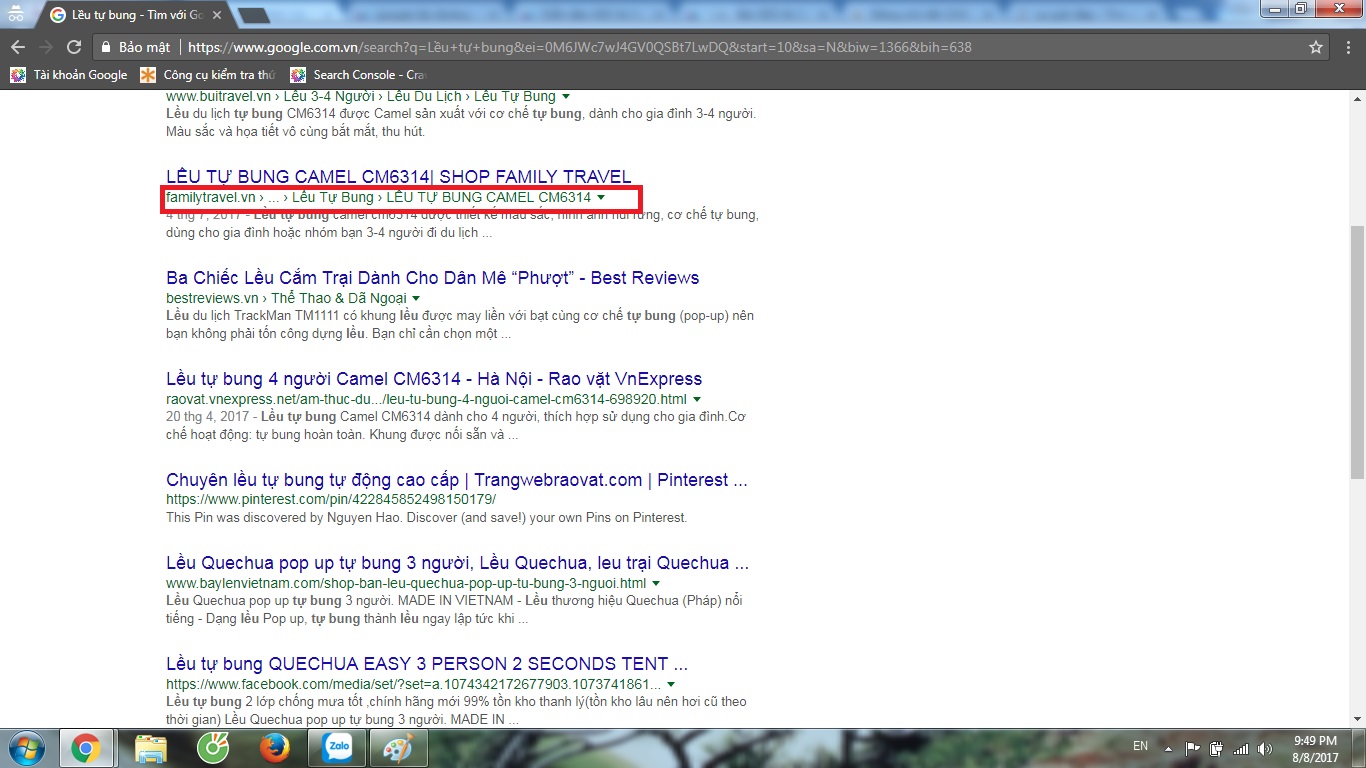The width and height of the screenshot is (1366, 768).
Task: Open the Search Console bookmark
Action: [358, 75]
